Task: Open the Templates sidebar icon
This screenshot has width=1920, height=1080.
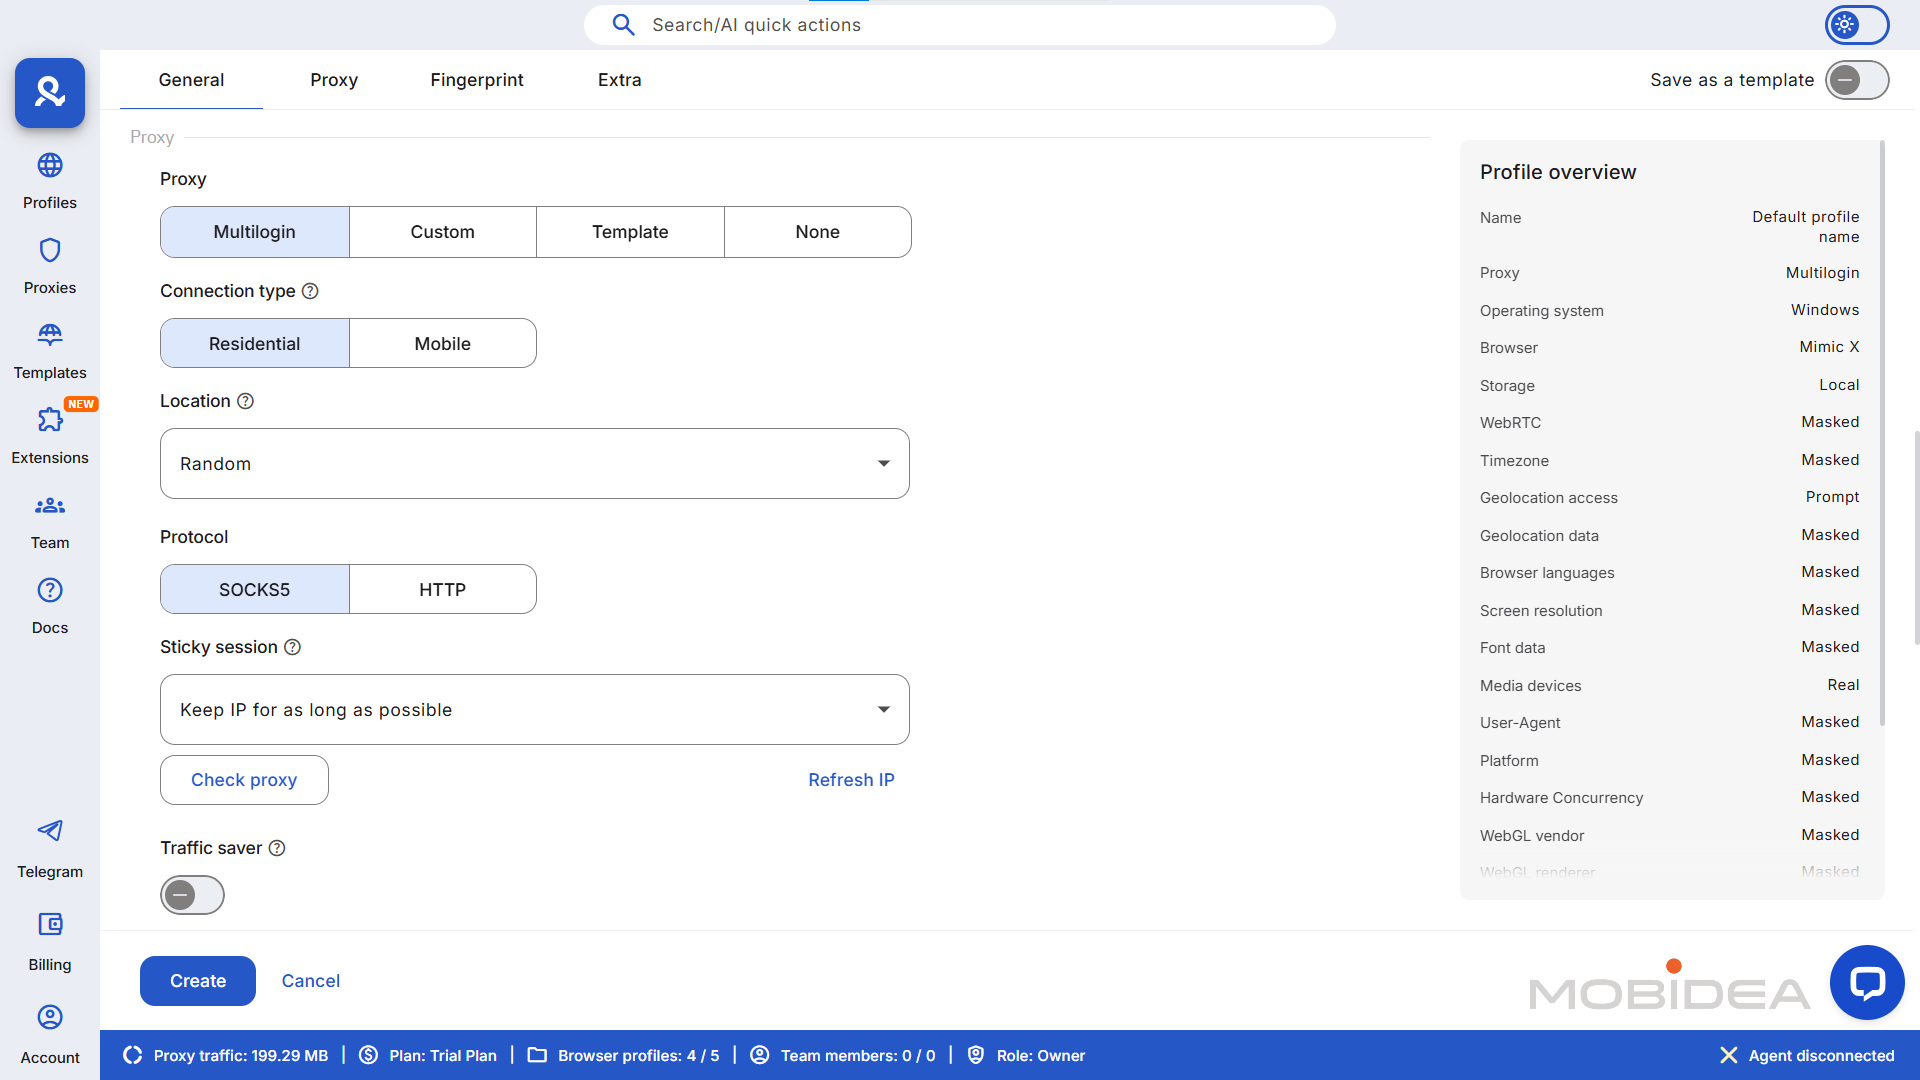Action: 49,350
